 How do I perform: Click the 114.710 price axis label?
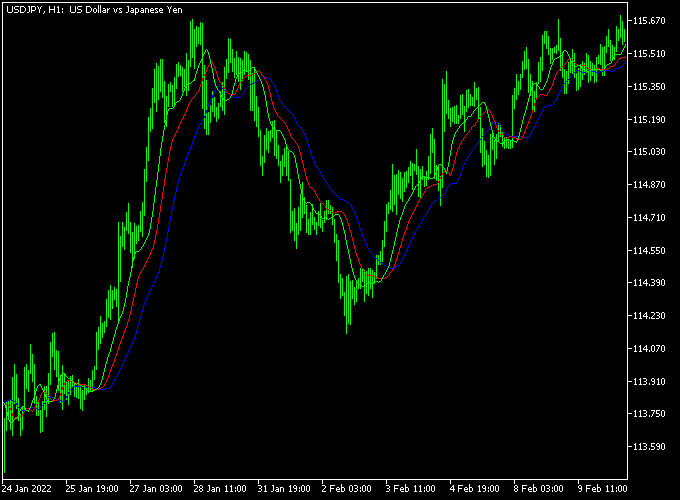coord(650,218)
